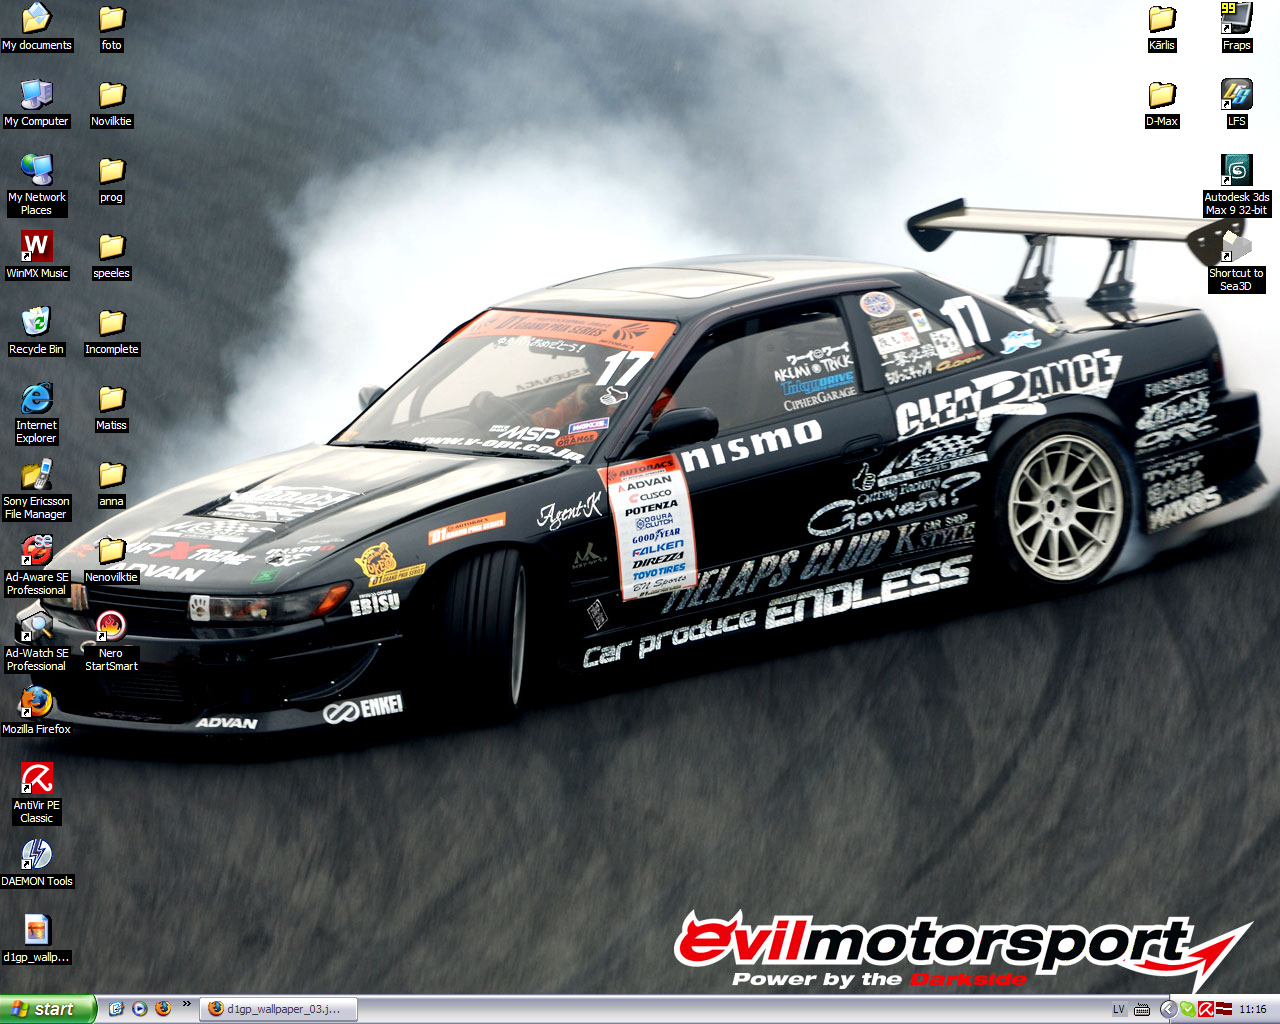This screenshot has width=1280, height=1024.
Task: Select the foto folder
Action: [x=112, y=27]
